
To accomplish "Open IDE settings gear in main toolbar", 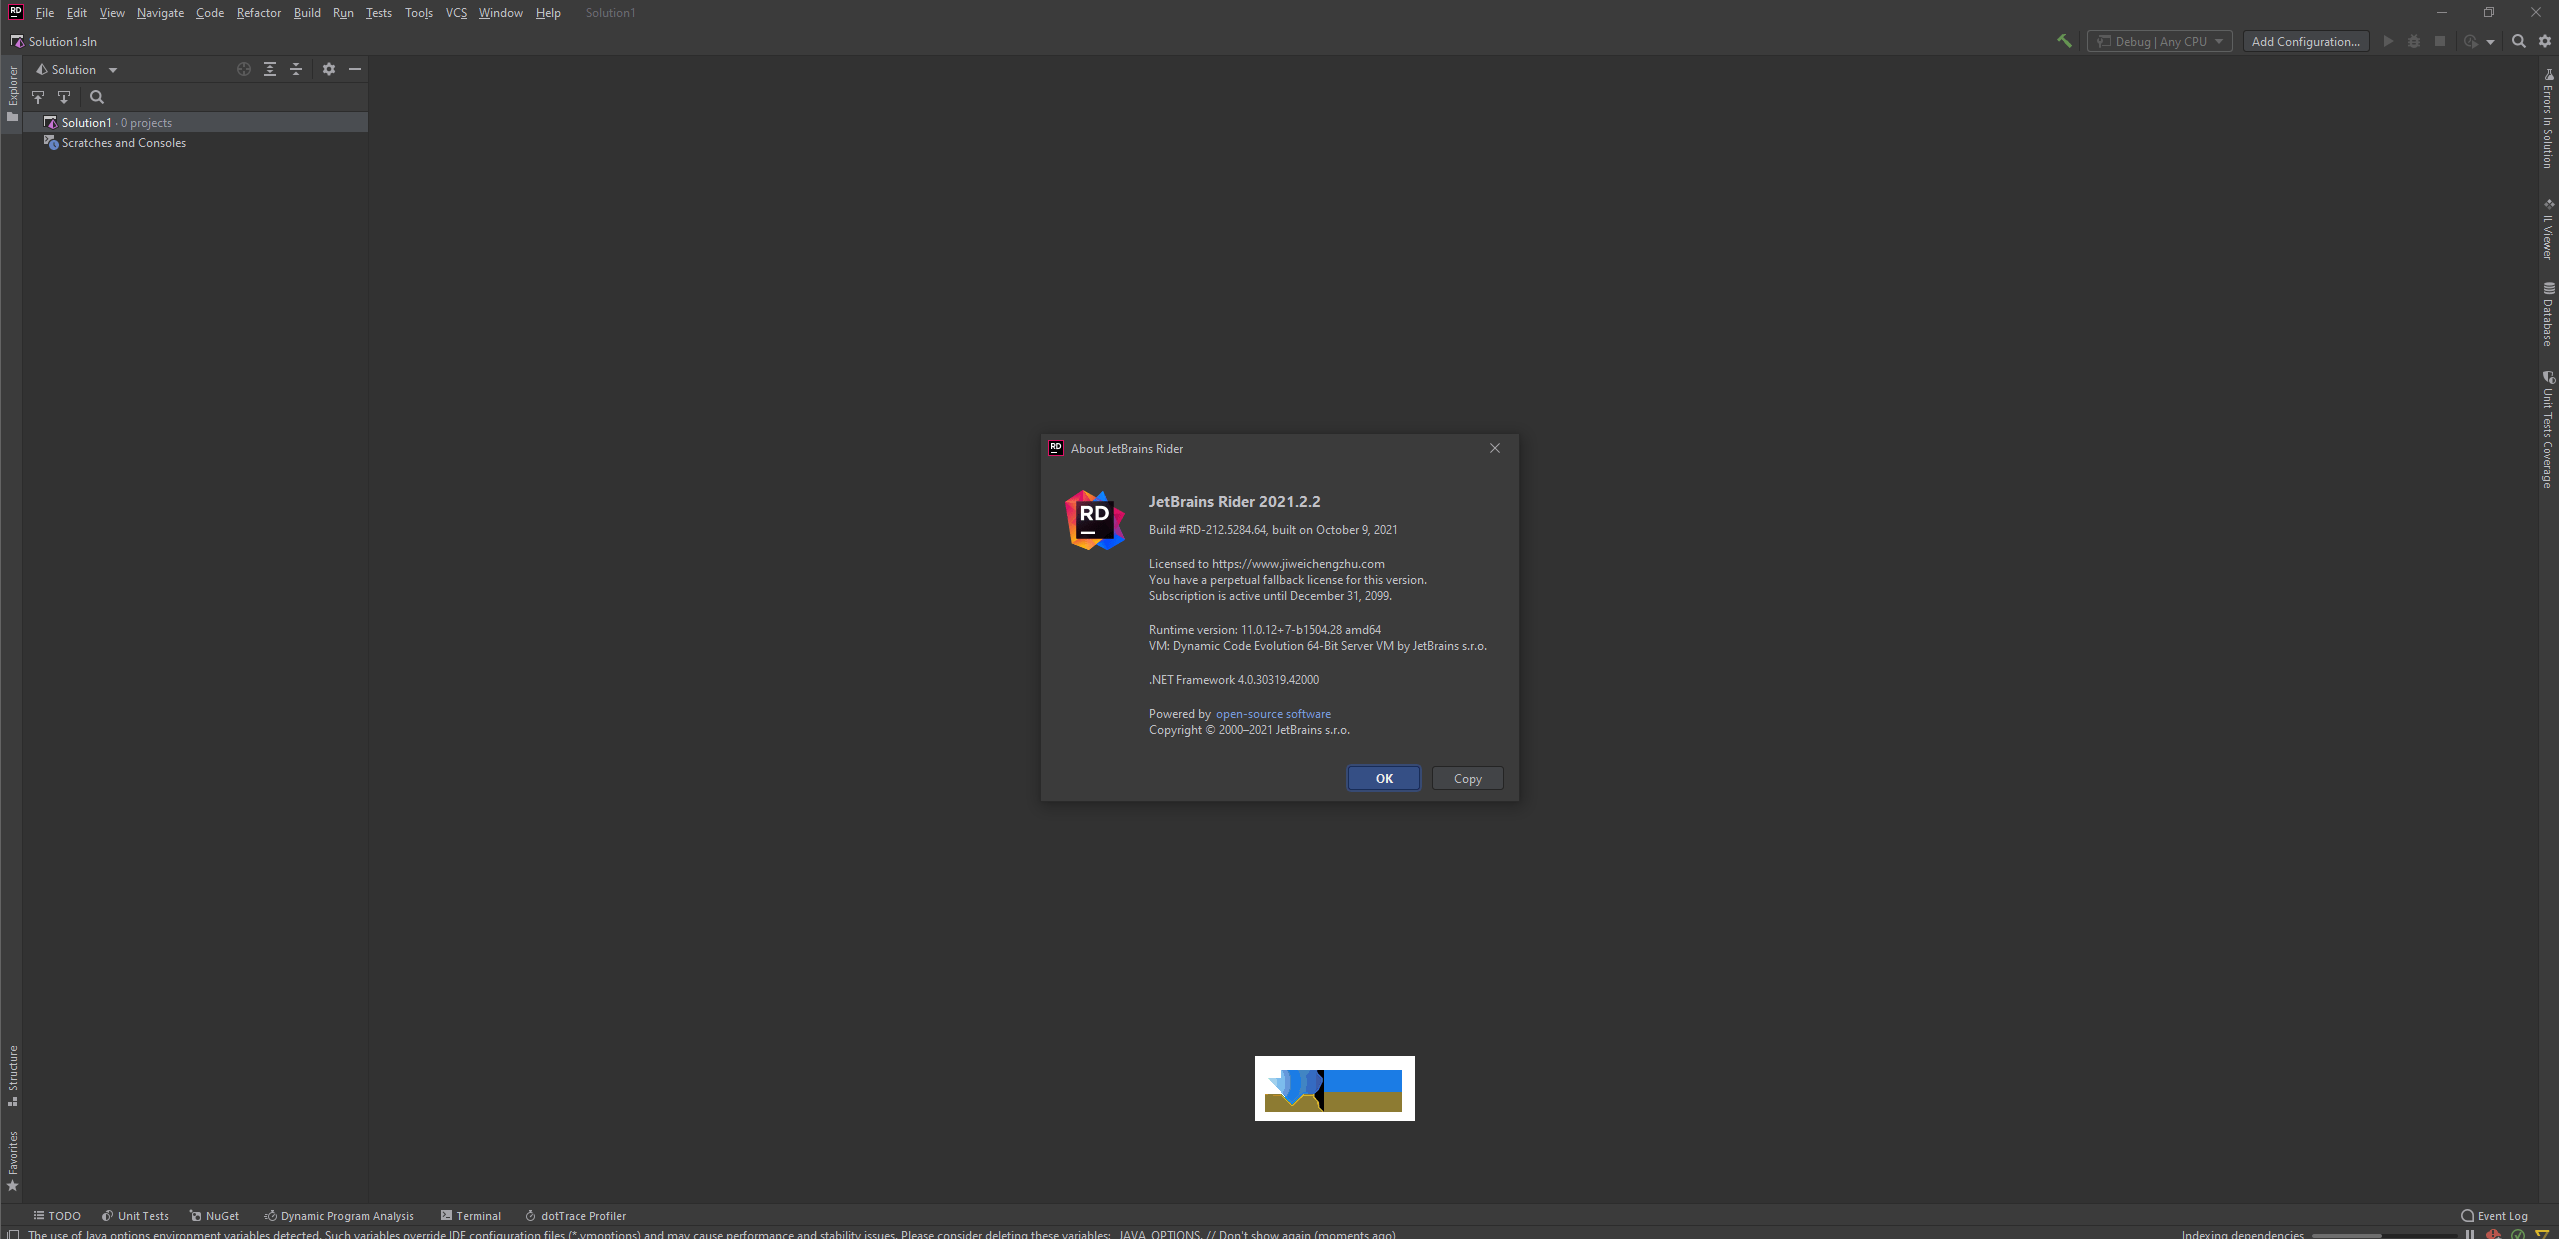I will pos(2545,41).
